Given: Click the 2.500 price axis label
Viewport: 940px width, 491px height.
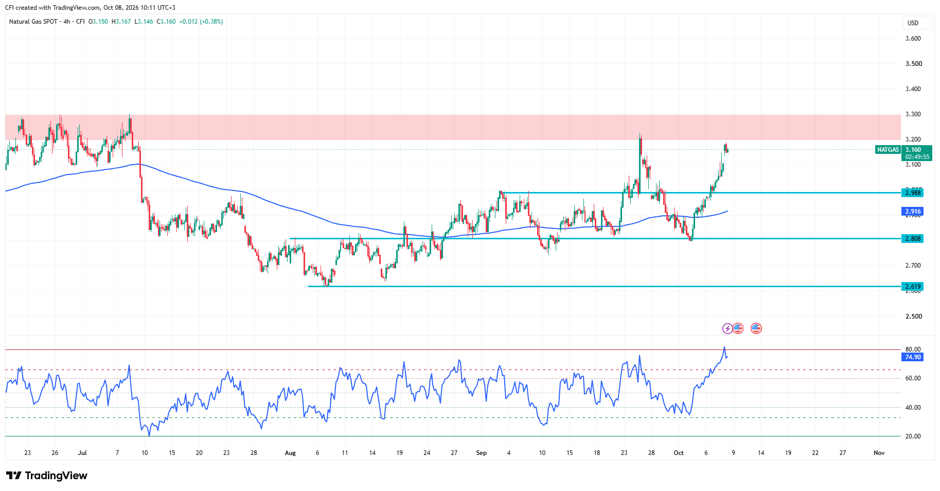Looking at the screenshot, I should click(x=913, y=317).
